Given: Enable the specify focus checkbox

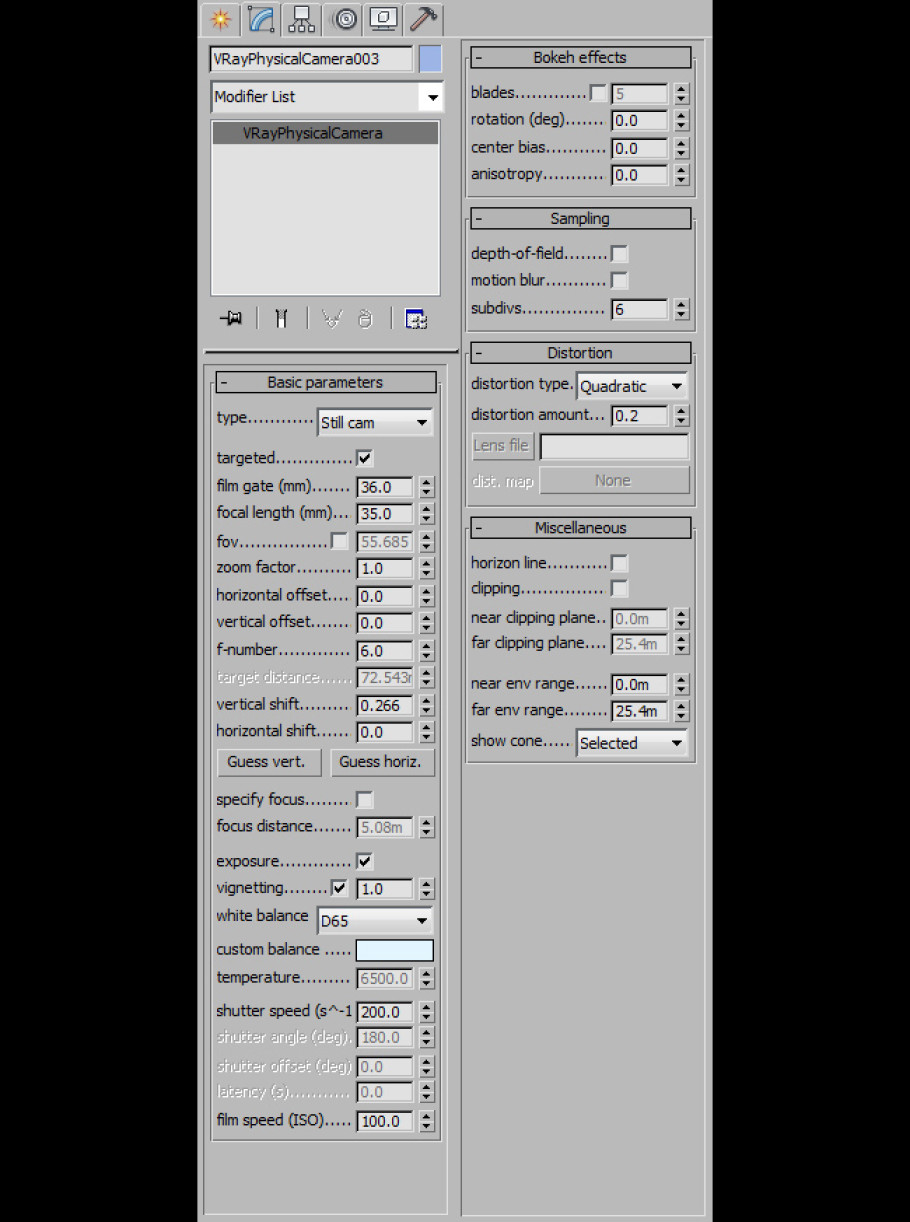Looking at the screenshot, I should coord(365,800).
